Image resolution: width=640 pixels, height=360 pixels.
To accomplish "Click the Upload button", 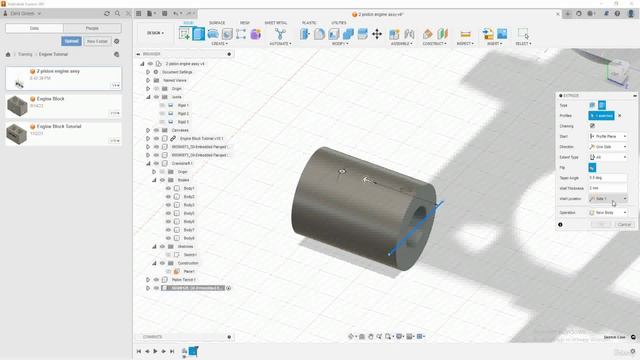I will (71, 41).
